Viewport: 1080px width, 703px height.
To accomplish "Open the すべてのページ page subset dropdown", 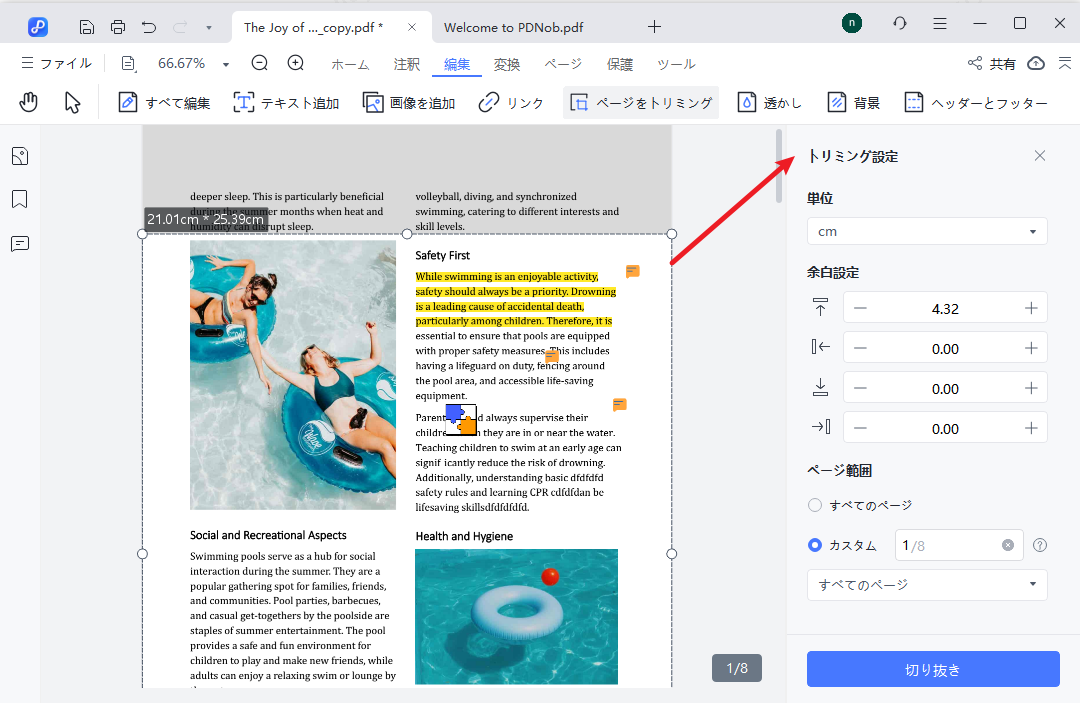I will [x=927, y=585].
